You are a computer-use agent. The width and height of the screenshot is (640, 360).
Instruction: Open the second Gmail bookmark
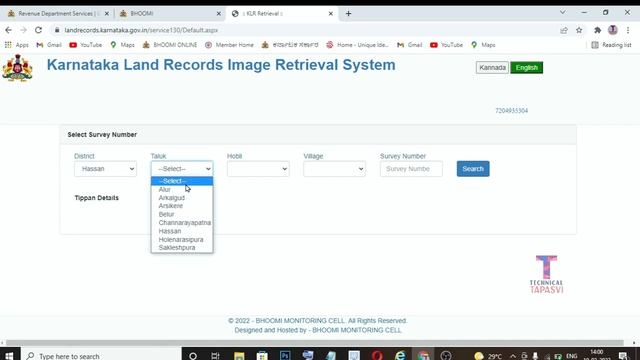(x=410, y=45)
